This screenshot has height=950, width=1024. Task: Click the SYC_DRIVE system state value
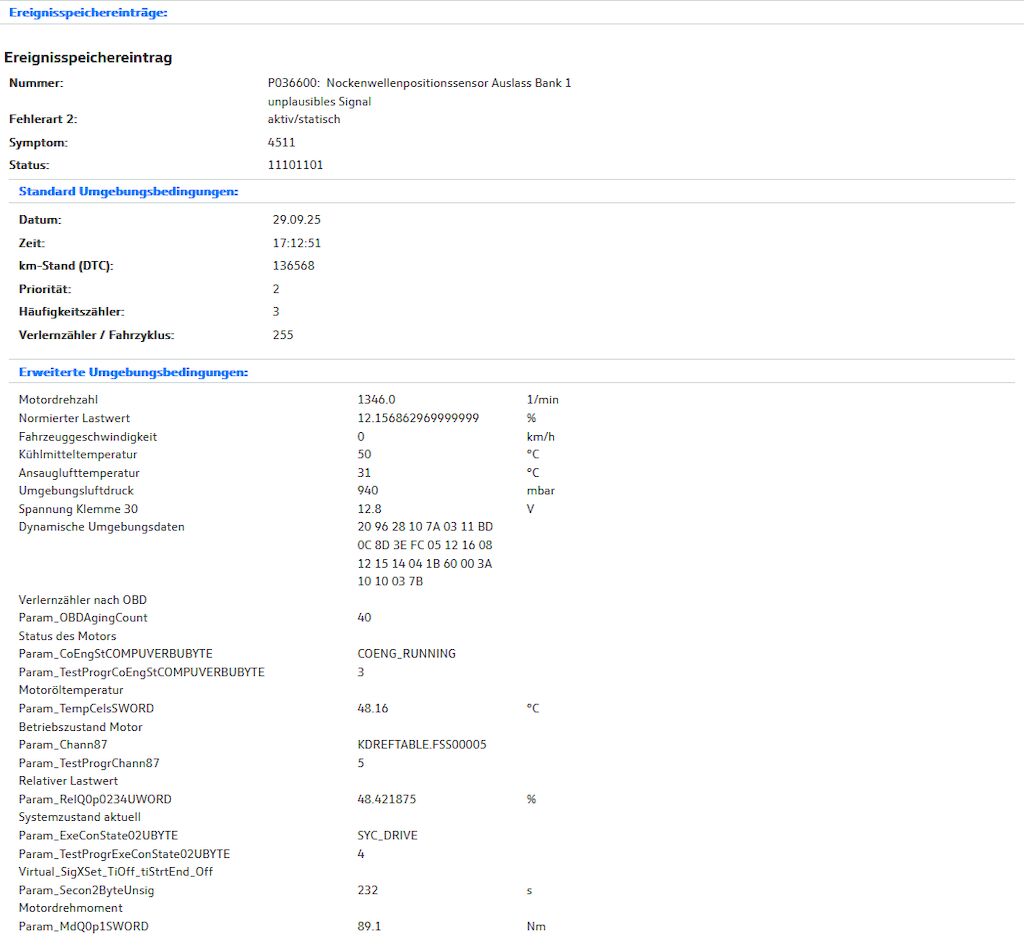tap(387, 835)
